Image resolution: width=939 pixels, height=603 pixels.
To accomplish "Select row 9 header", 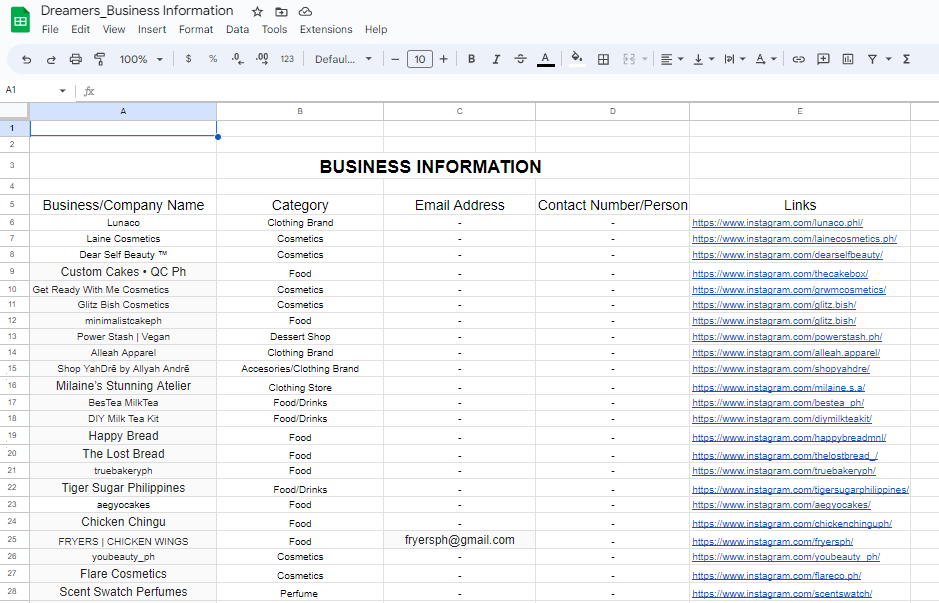I will coord(12,272).
